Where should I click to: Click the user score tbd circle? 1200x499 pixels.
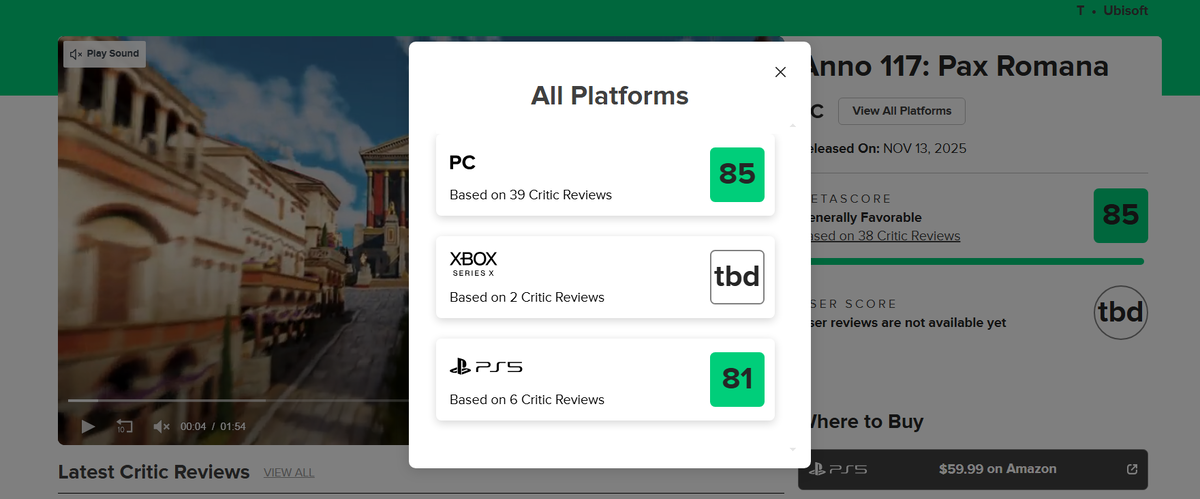point(1121,314)
